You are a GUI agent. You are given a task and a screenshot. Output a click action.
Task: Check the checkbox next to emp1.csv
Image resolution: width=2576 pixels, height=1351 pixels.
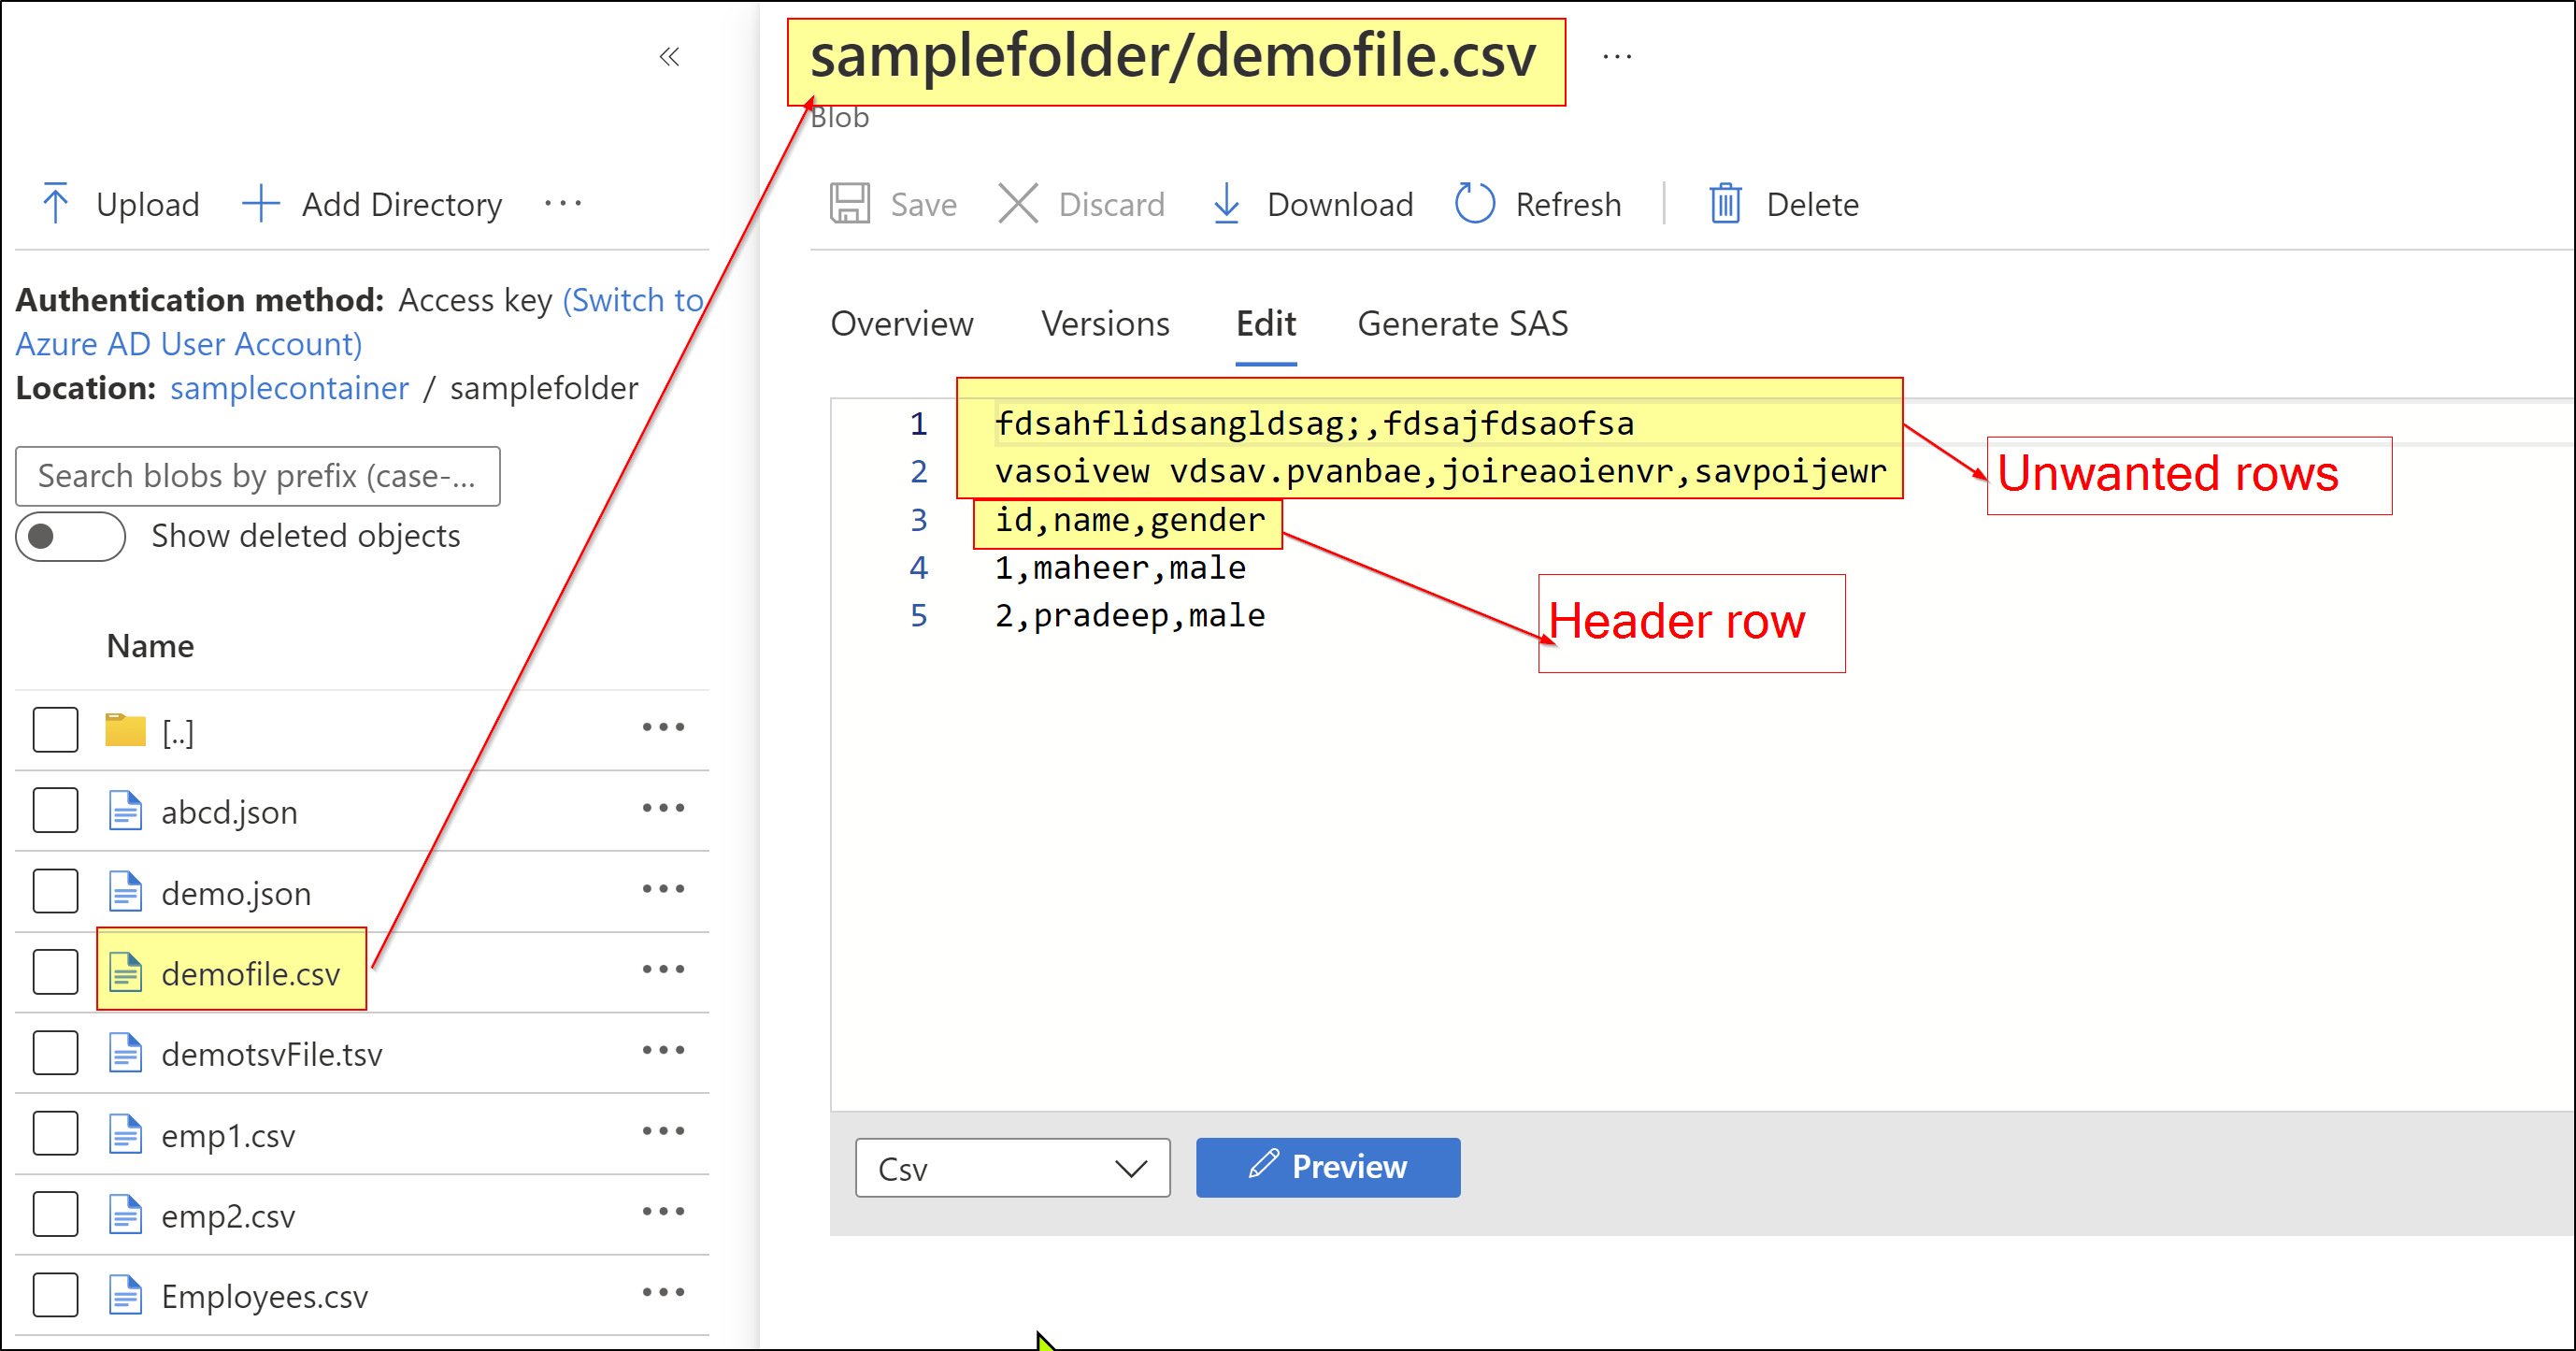pos(56,1133)
